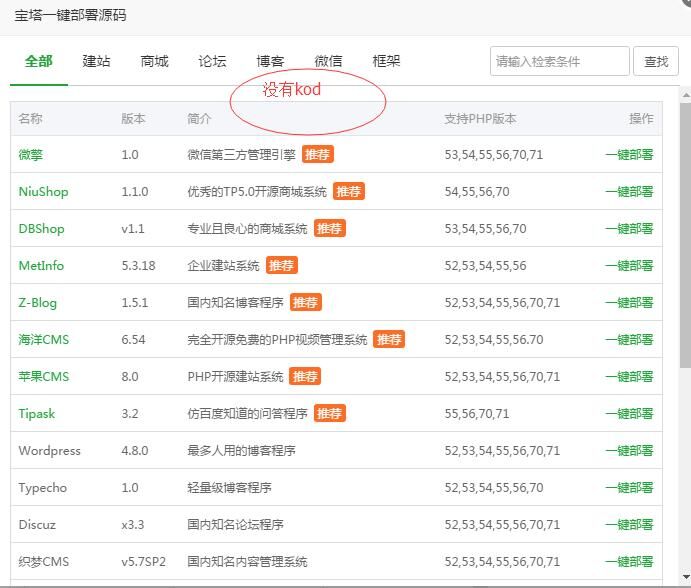Click description 国内知名论坛程序
Image resolution: width=691 pixels, height=588 pixels.
click(235, 525)
